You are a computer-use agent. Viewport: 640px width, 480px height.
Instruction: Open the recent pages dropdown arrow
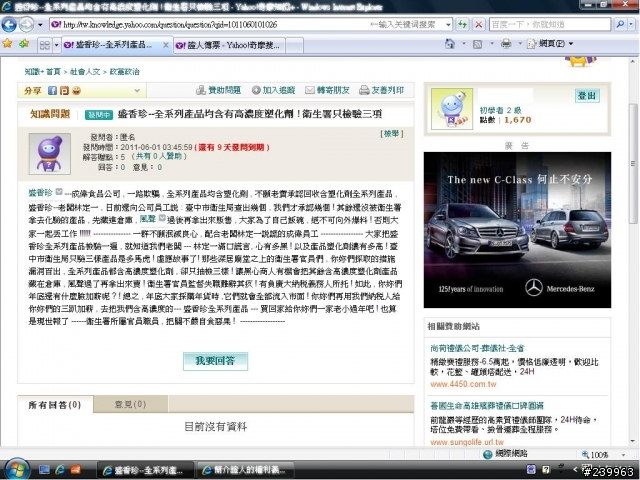click(40, 25)
